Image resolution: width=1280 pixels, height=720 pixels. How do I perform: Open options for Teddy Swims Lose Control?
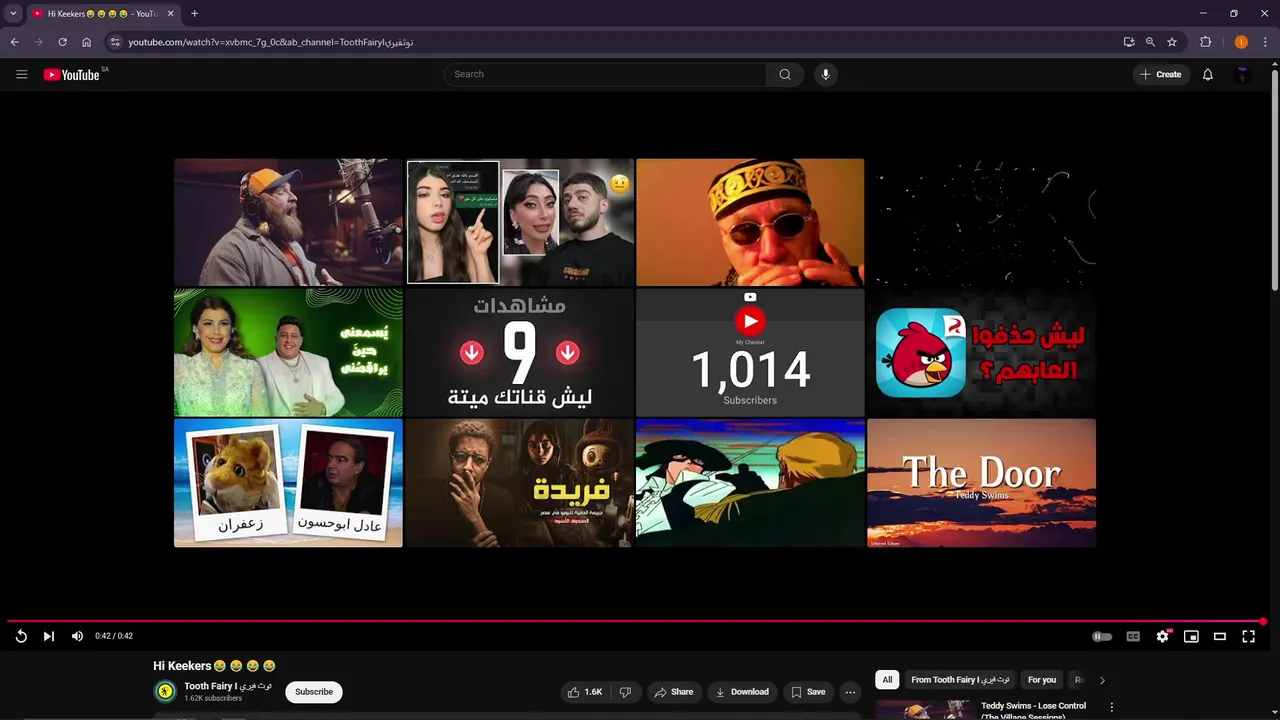tap(1111, 707)
